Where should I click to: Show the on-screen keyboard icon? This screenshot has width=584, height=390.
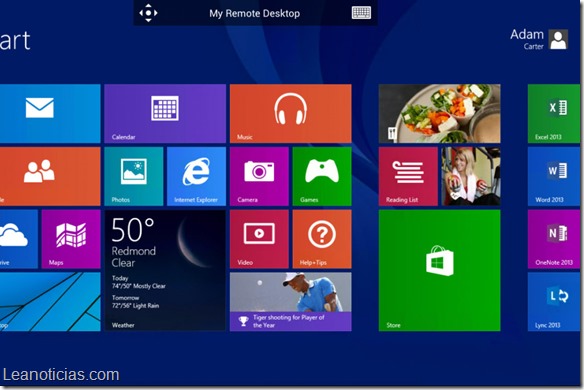pos(361,13)
